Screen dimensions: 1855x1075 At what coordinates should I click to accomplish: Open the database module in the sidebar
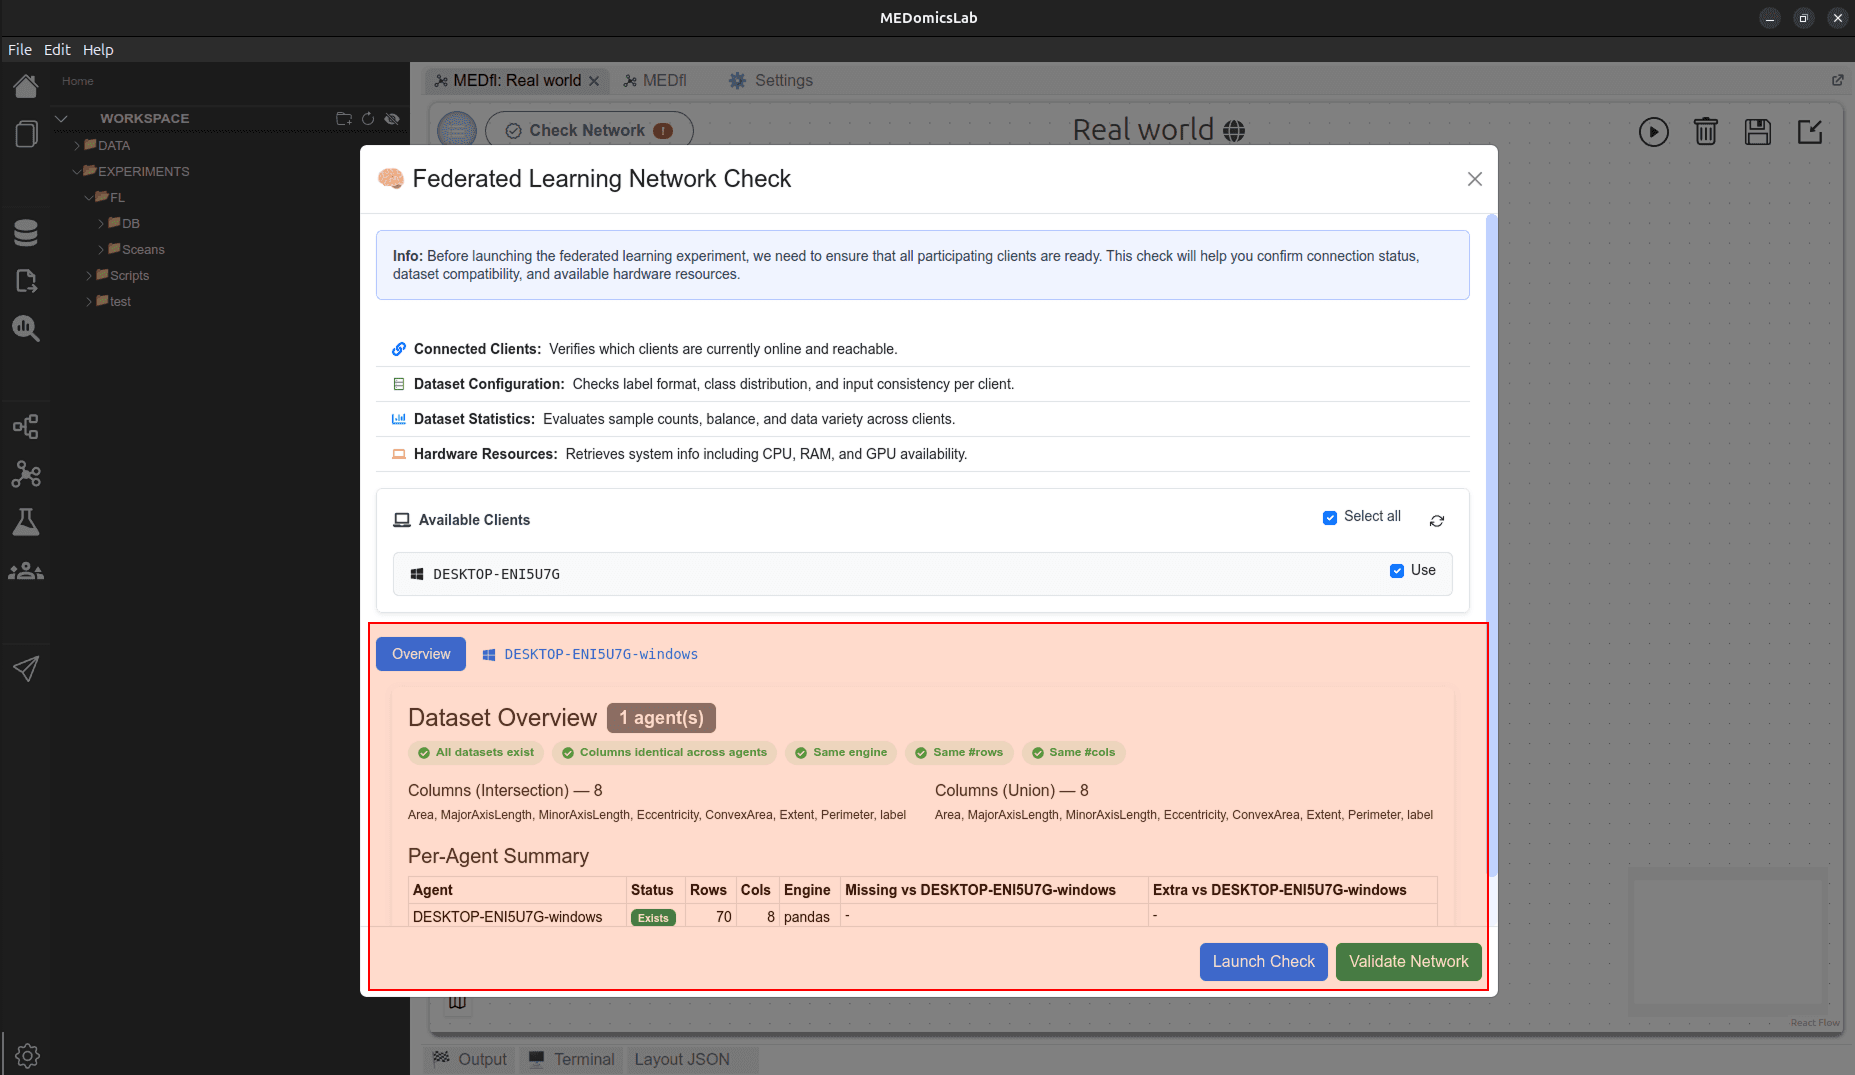coord(26,232)
